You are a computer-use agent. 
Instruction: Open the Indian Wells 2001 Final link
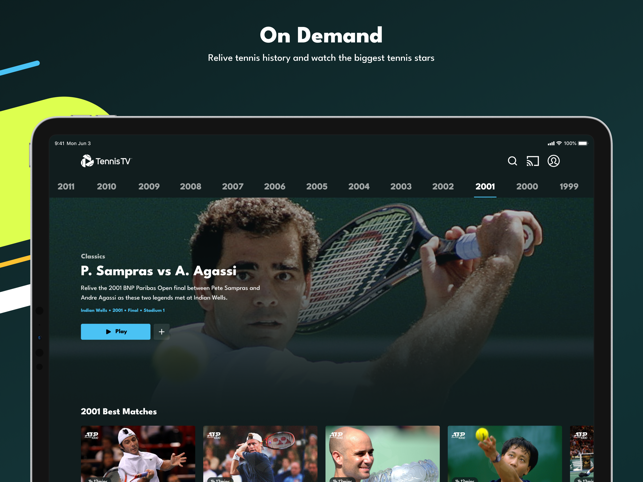[x=123, y=310]
